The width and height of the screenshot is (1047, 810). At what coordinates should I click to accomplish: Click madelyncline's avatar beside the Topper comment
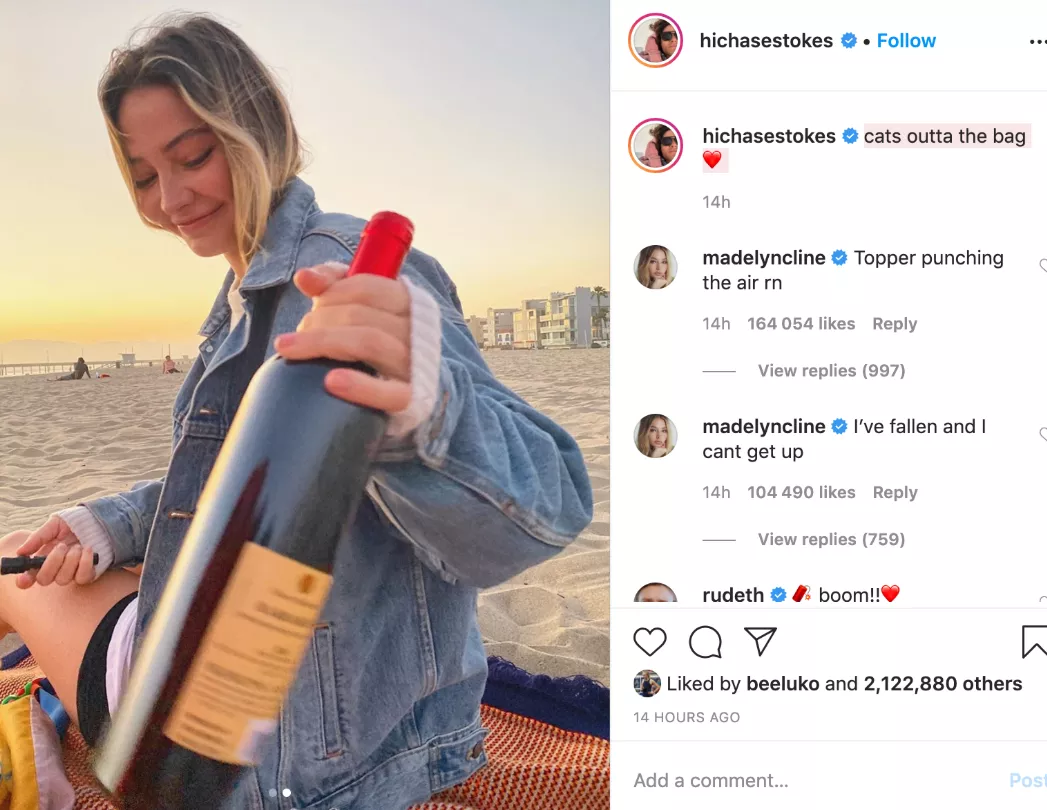click(656, 267)
